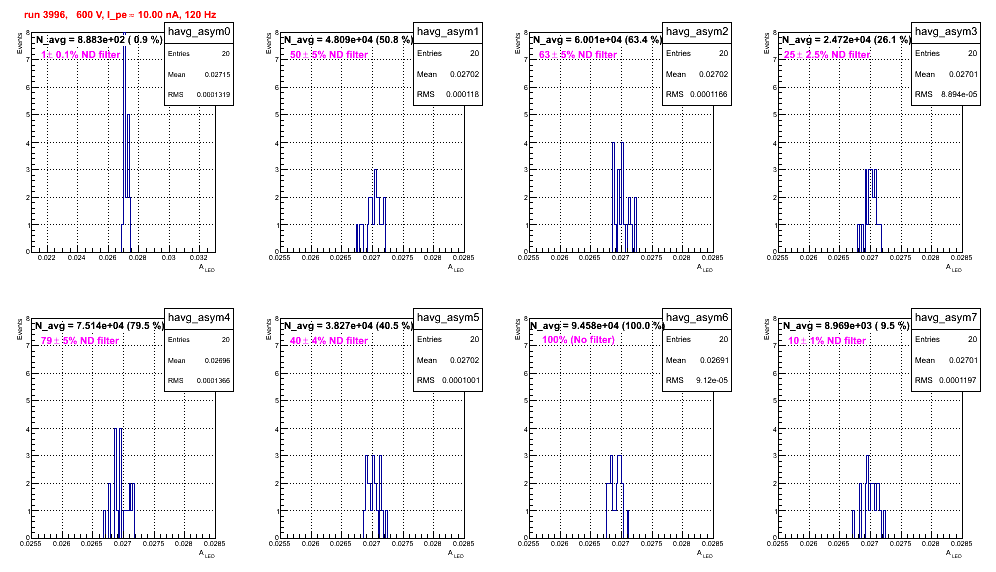The width and height of the screenshot is (996, 572).
Task: Click the 10± 1% ND filter label
Action: point(827,341)
